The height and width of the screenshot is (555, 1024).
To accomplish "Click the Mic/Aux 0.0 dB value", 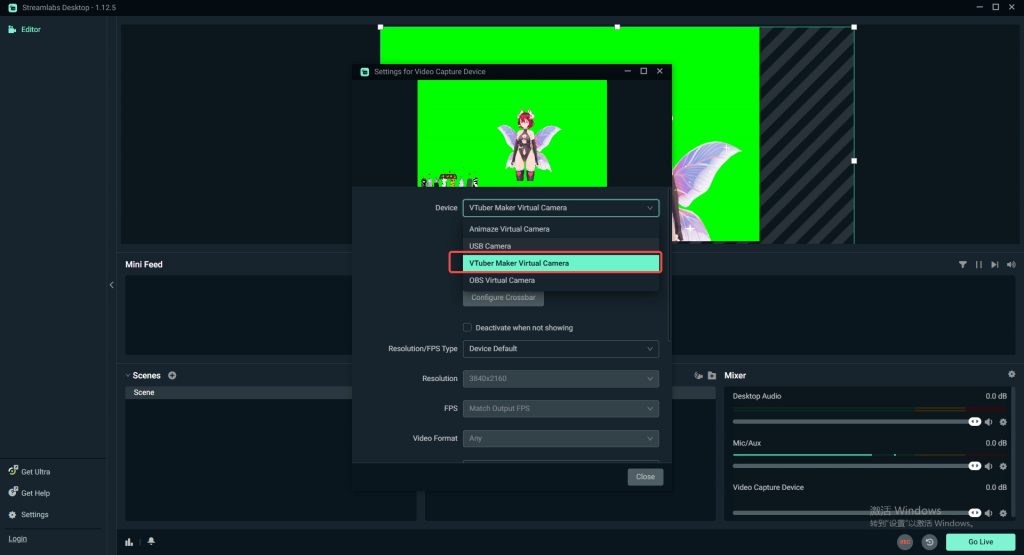I will (996, 443).
